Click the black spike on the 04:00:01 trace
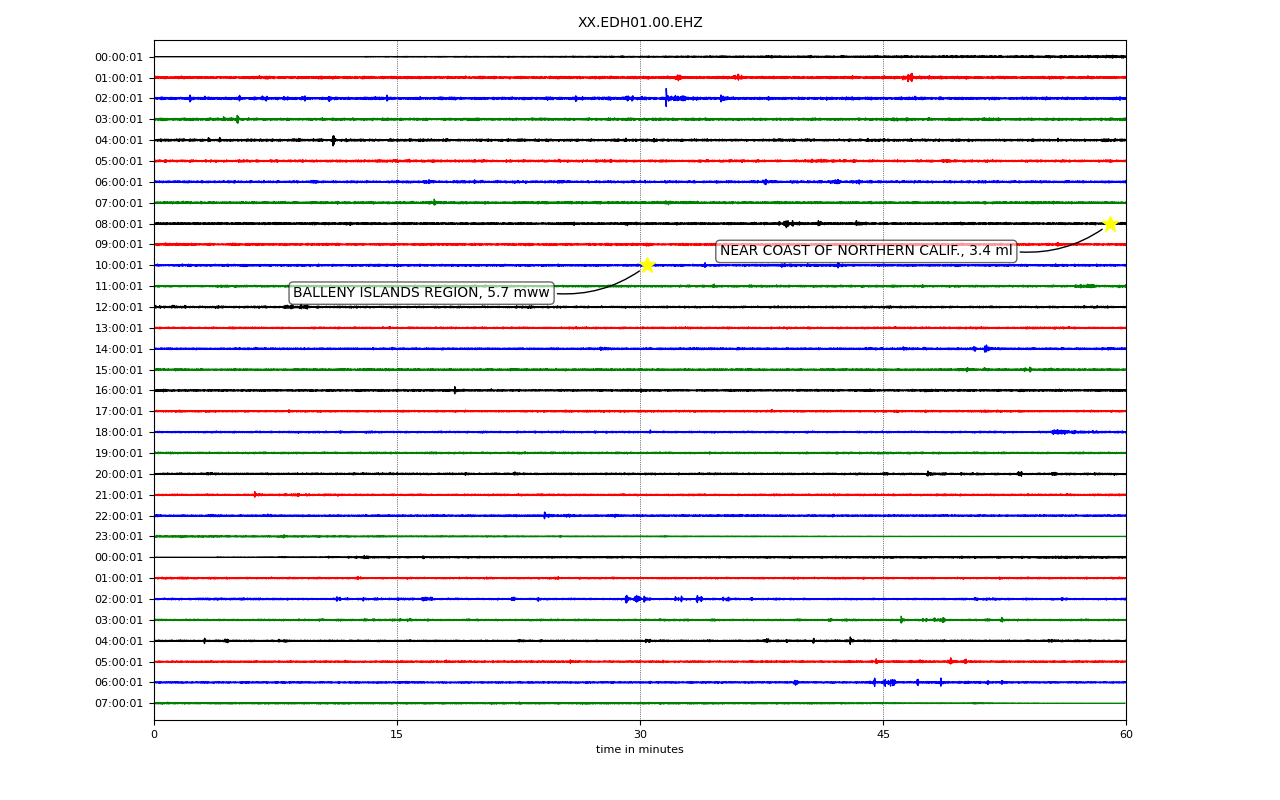The width and height of the screenshot is (1280, 800). [x=333, y=140]
